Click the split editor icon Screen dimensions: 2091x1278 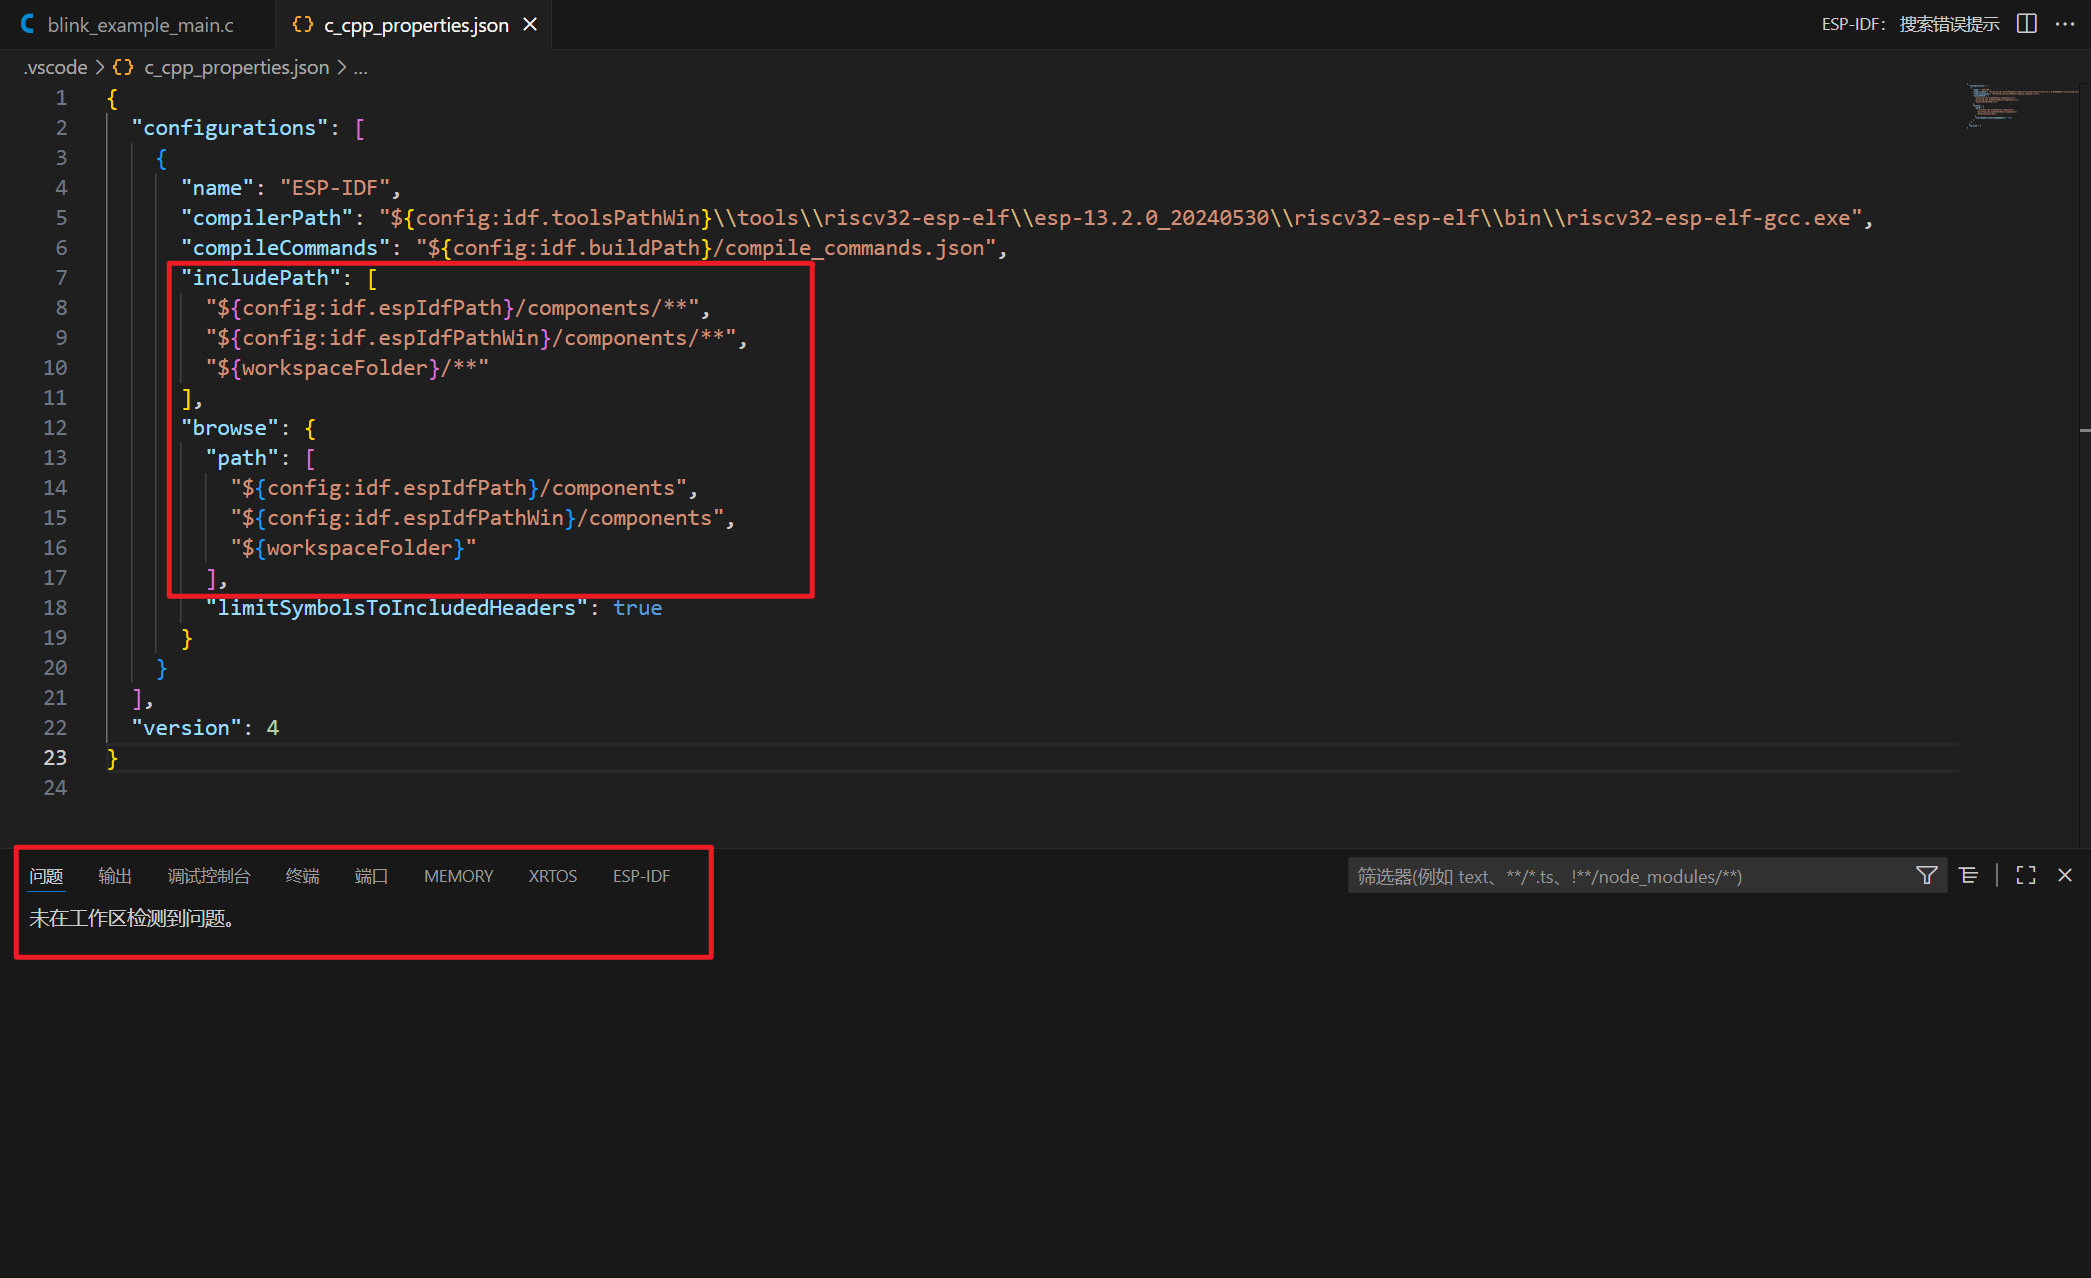tap(2026, 24)
